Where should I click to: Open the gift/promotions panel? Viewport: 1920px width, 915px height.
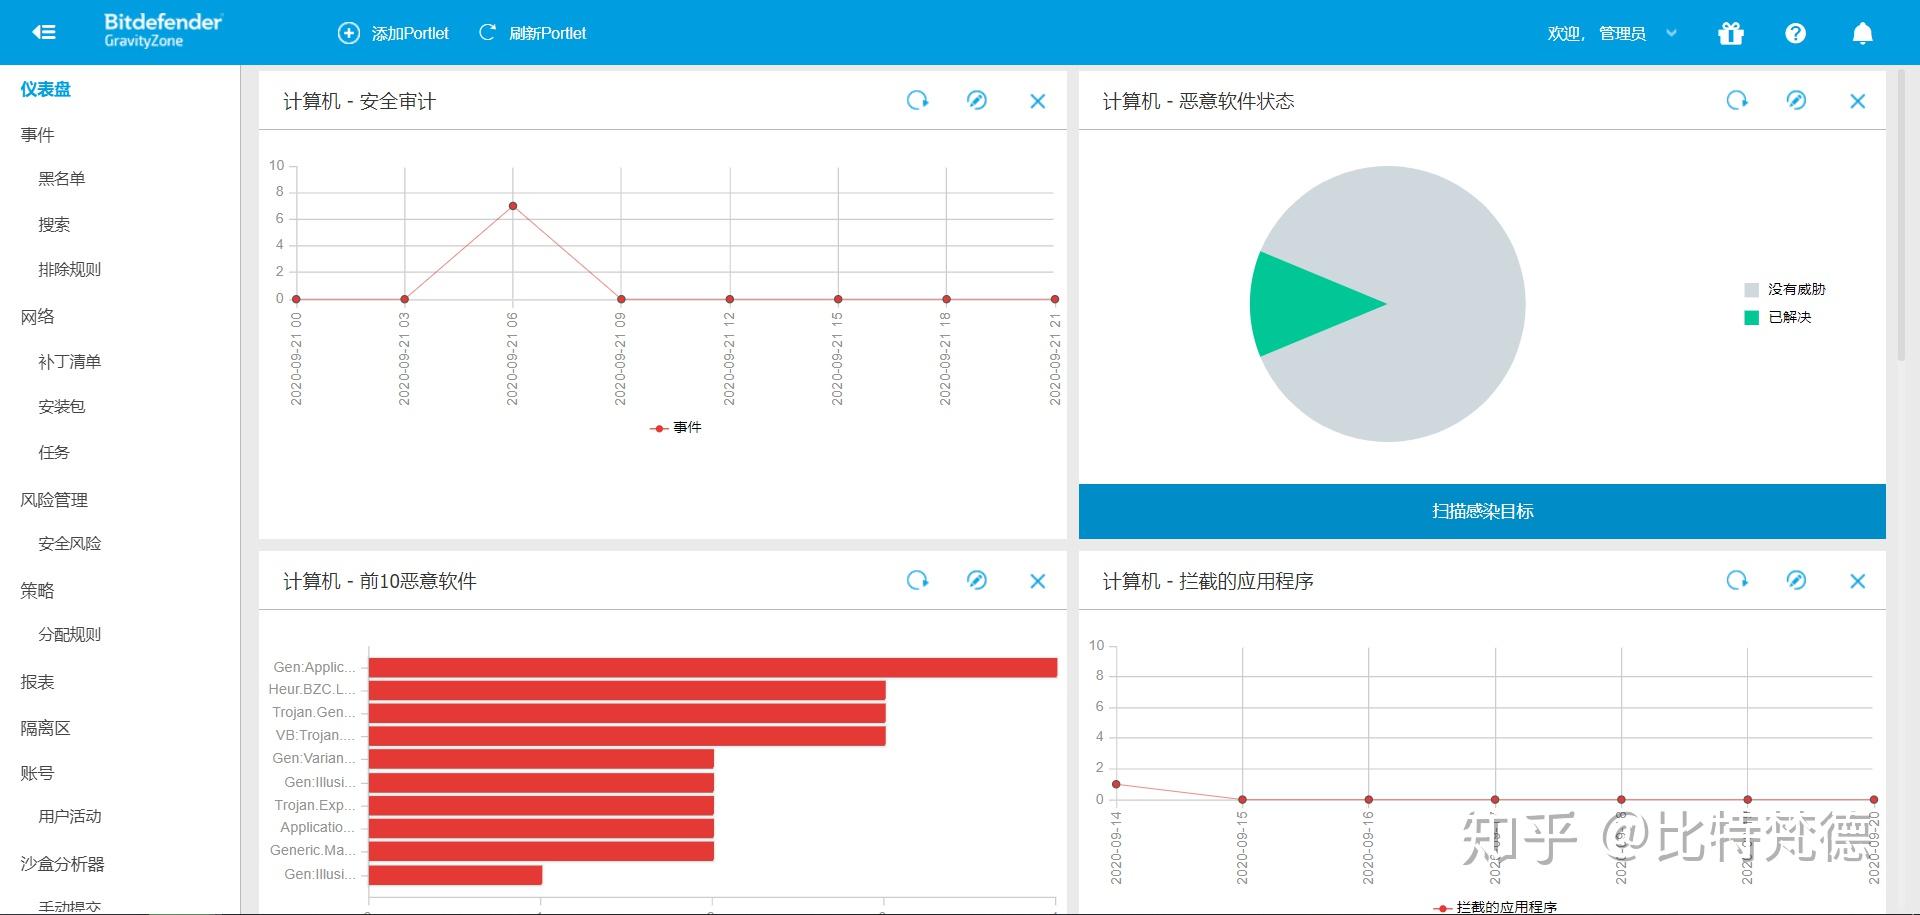(x=1731, y=33)
